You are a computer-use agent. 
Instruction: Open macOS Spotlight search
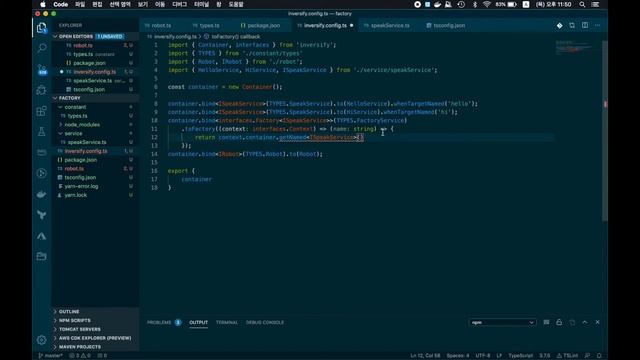582,4
